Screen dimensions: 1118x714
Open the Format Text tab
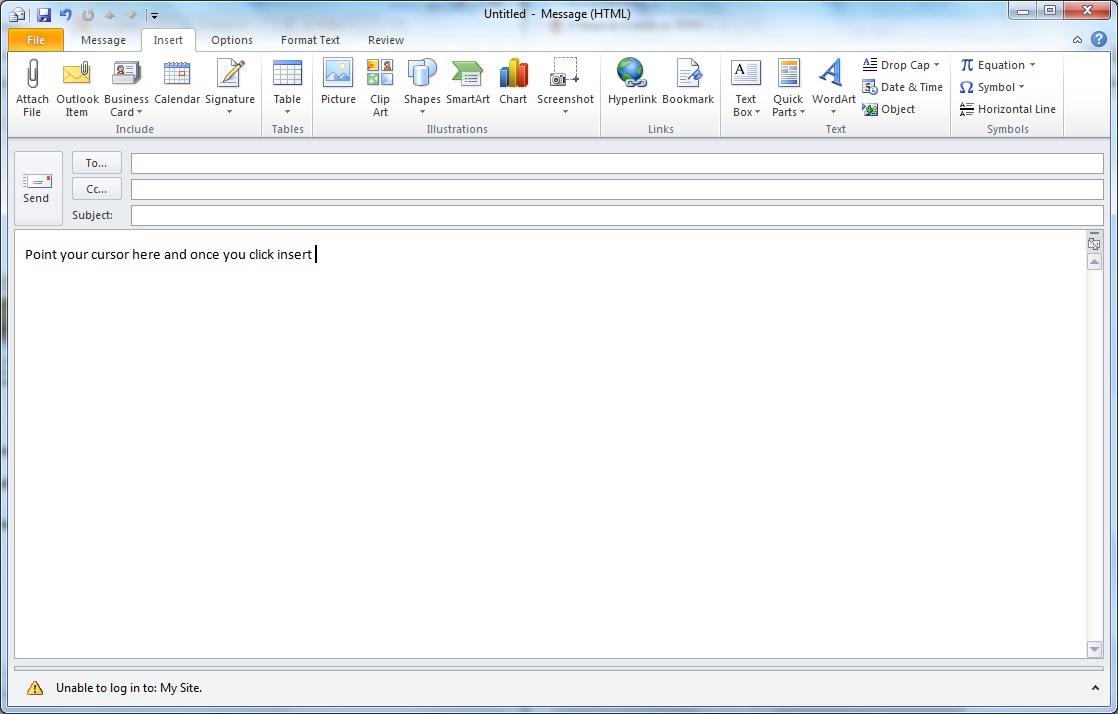[x=310, y=40]
